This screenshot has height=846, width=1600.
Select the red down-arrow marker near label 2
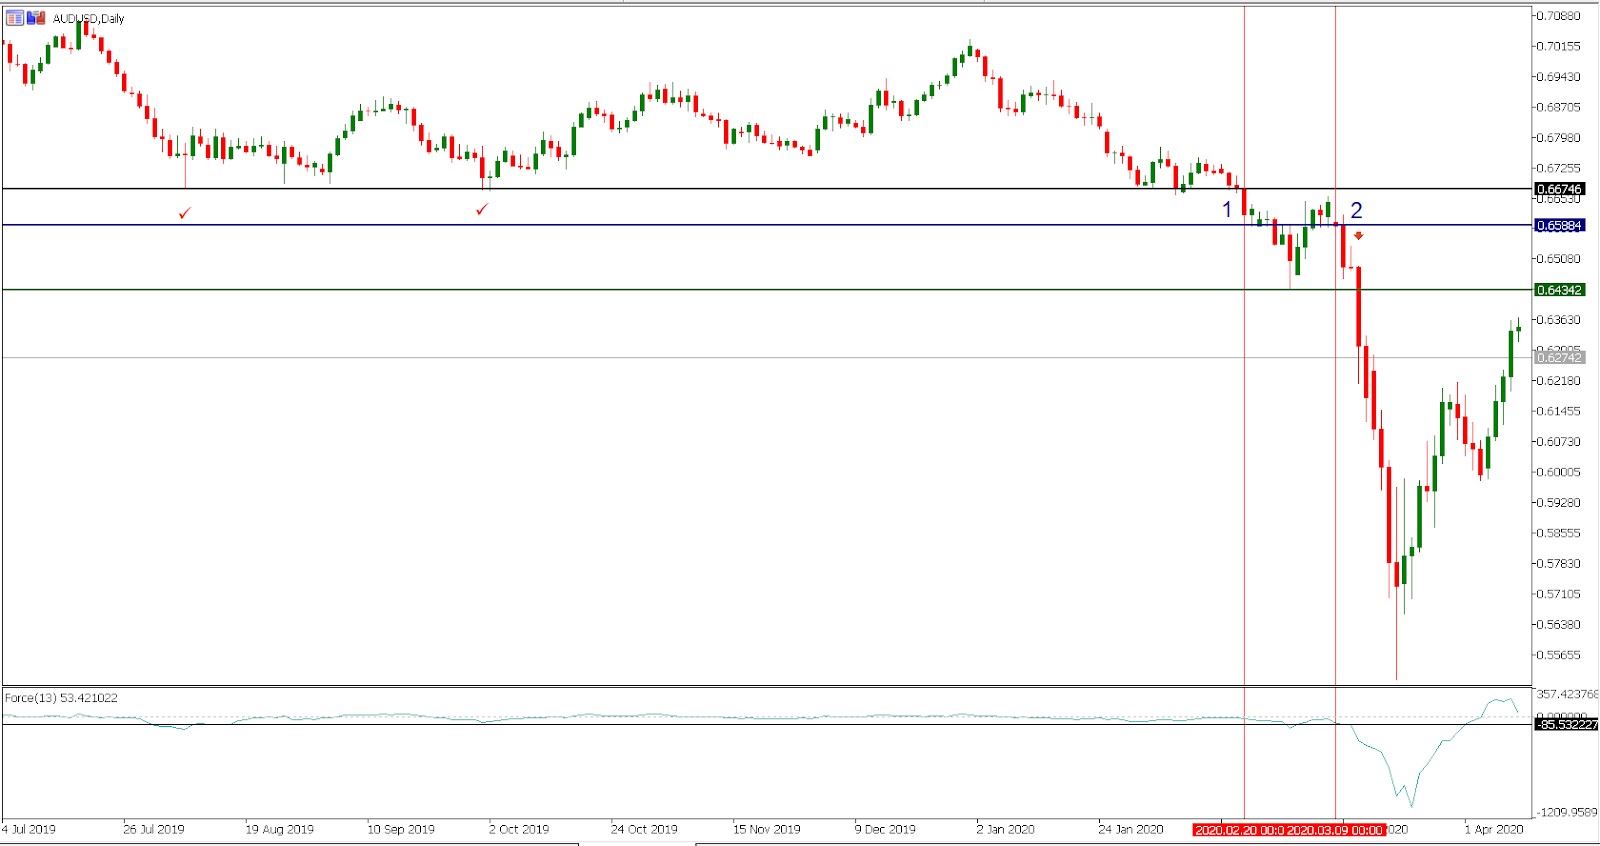click(x=1358, y=236)
